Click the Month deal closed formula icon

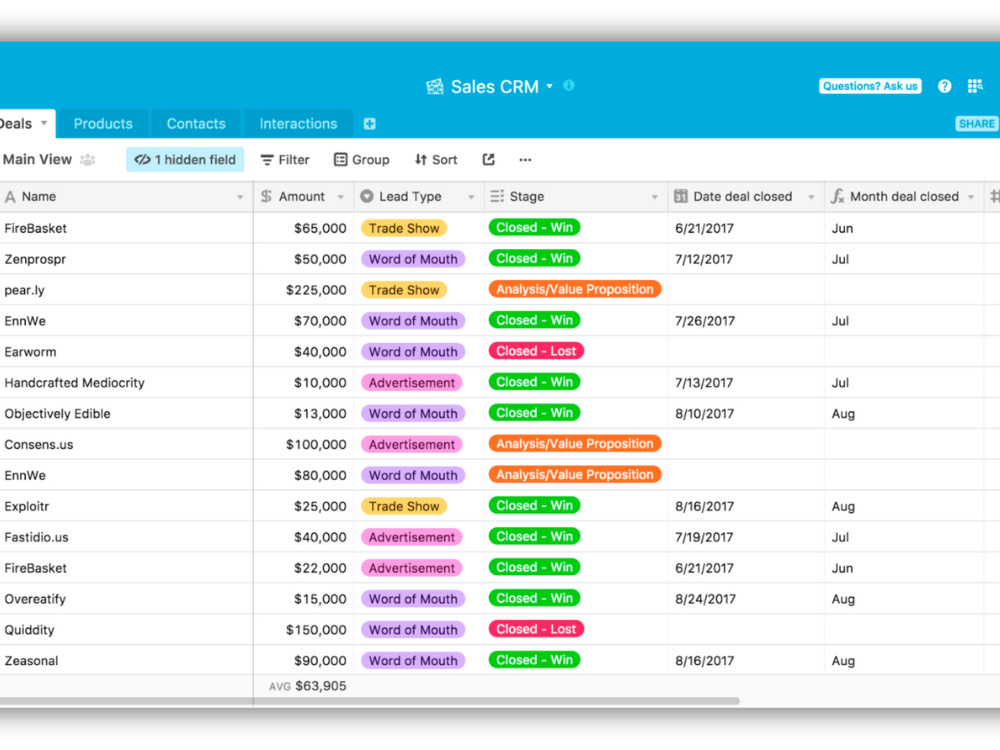(837, 196)
